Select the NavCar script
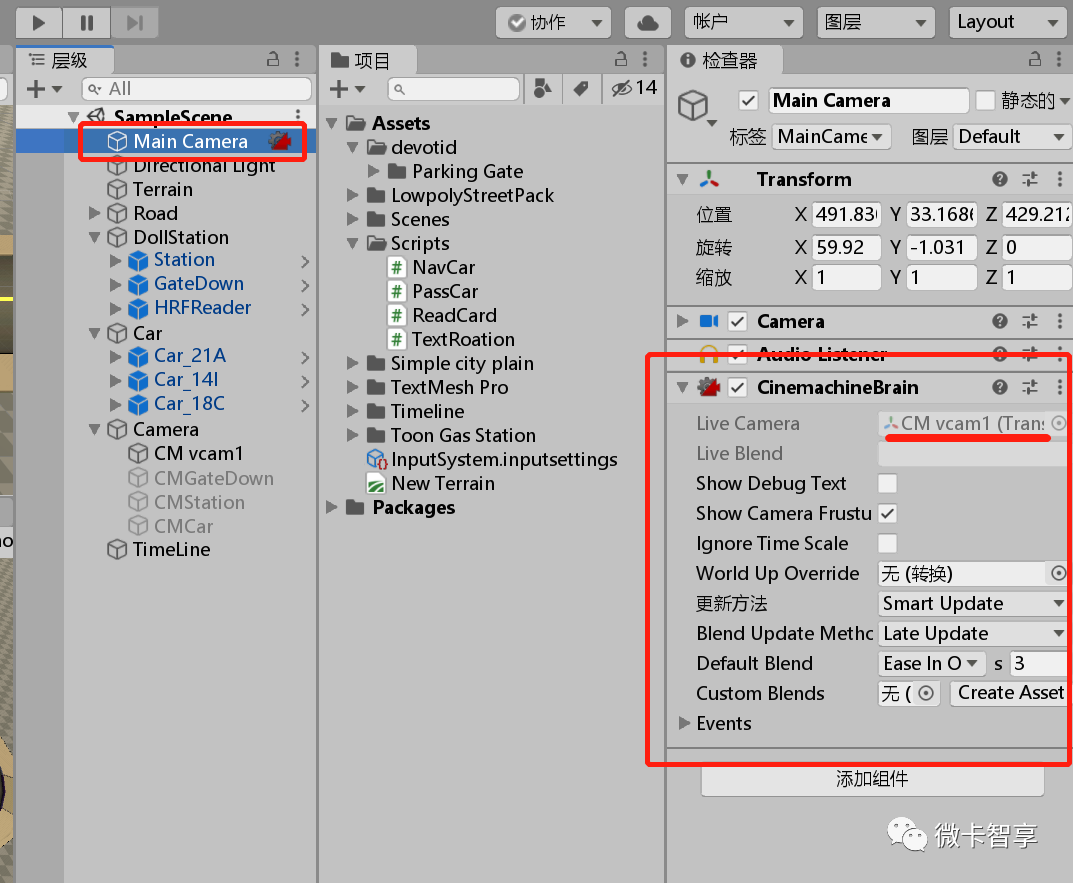 pyautogui.click(x=443, y=267)
